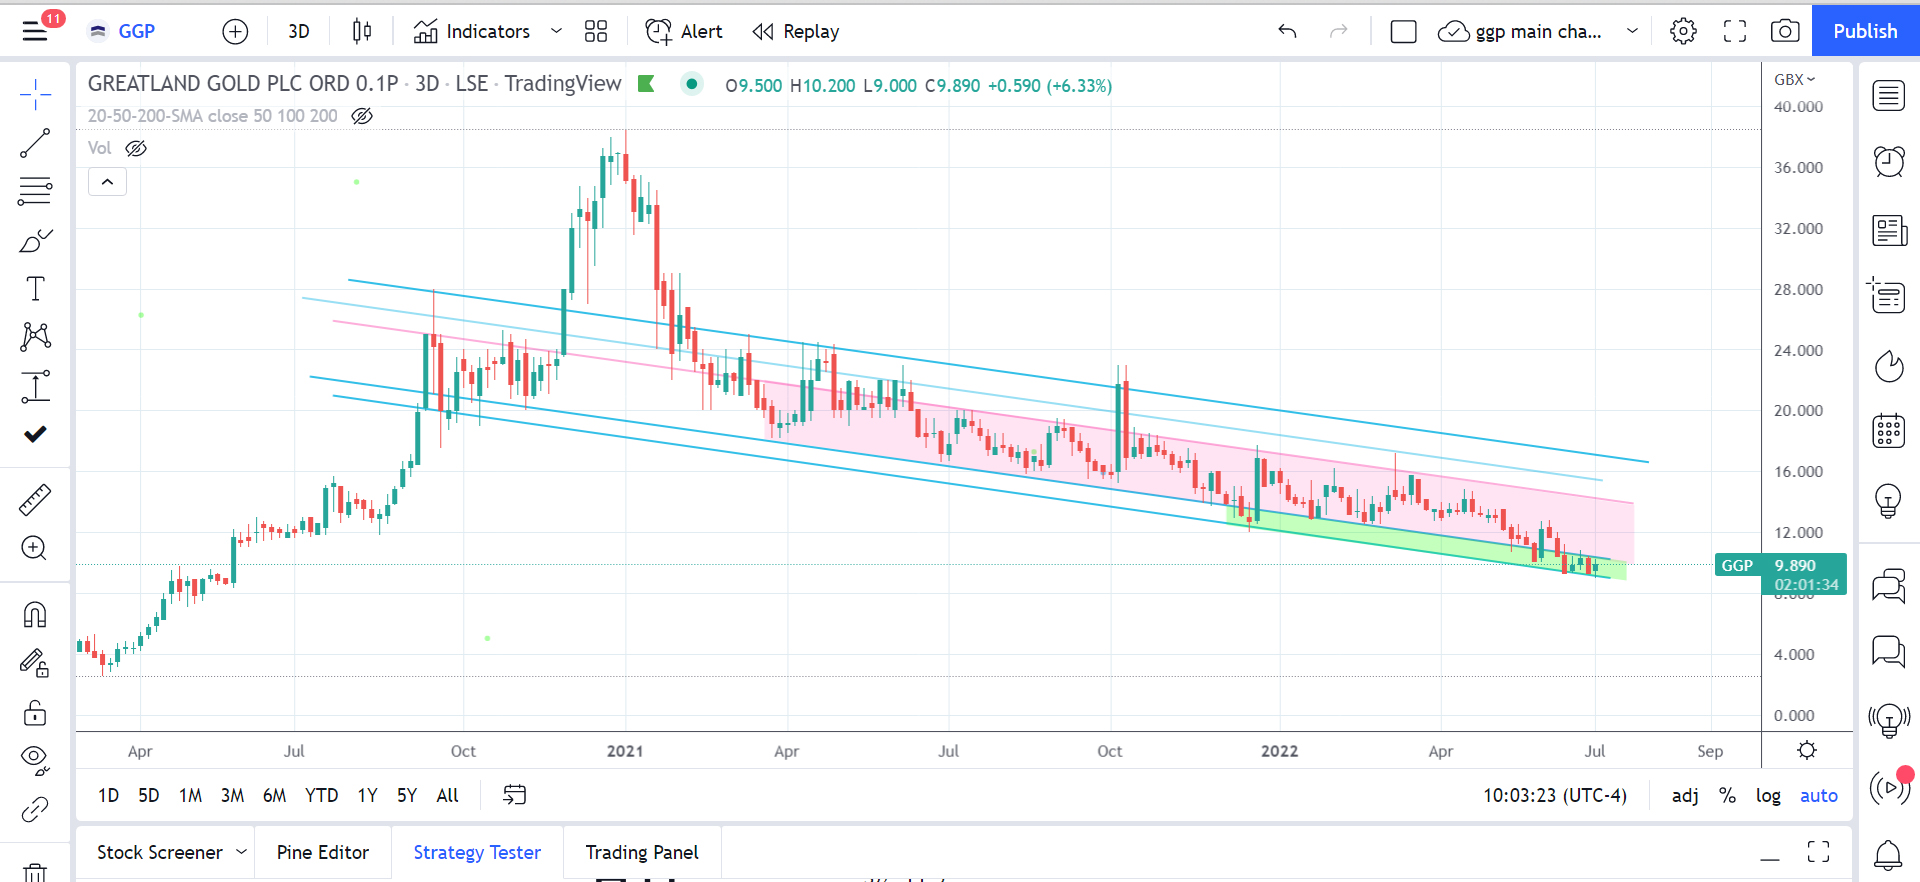Open price scale settings gear below axis

(x=1807, y=750)
